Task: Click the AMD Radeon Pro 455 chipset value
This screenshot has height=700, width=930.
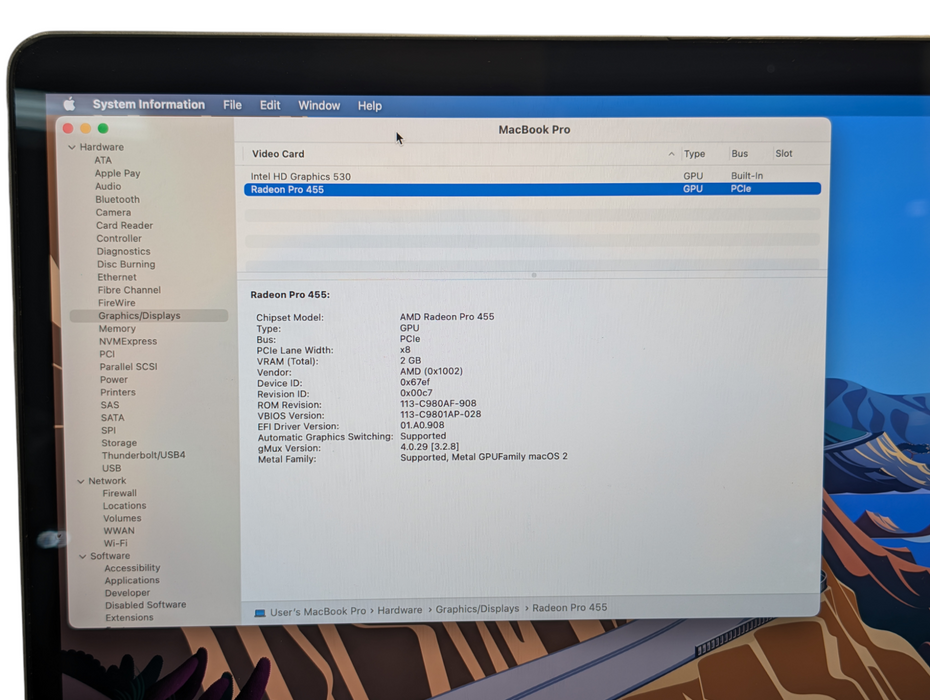Action: [x=447, y=317]
